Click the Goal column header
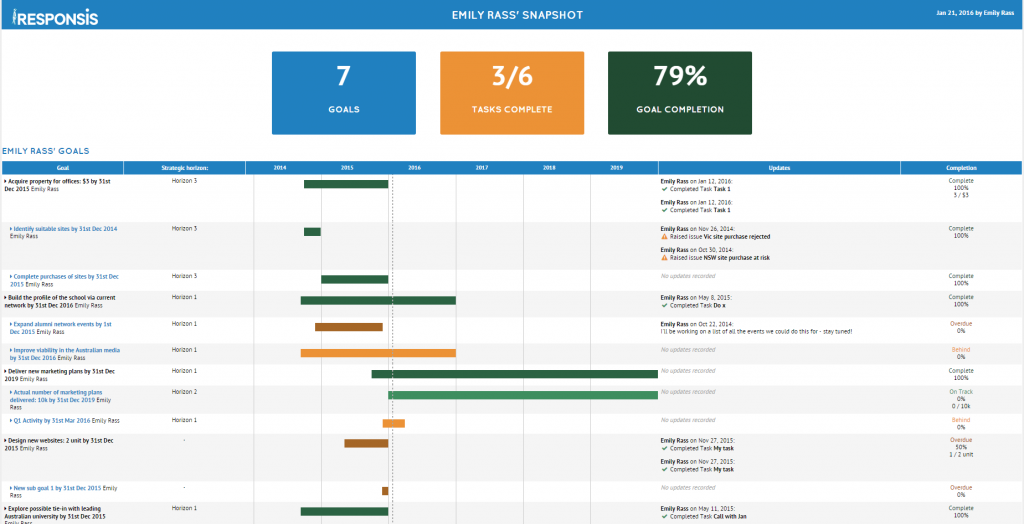This screenshot has width=1024, height=524. coord(63,168)
